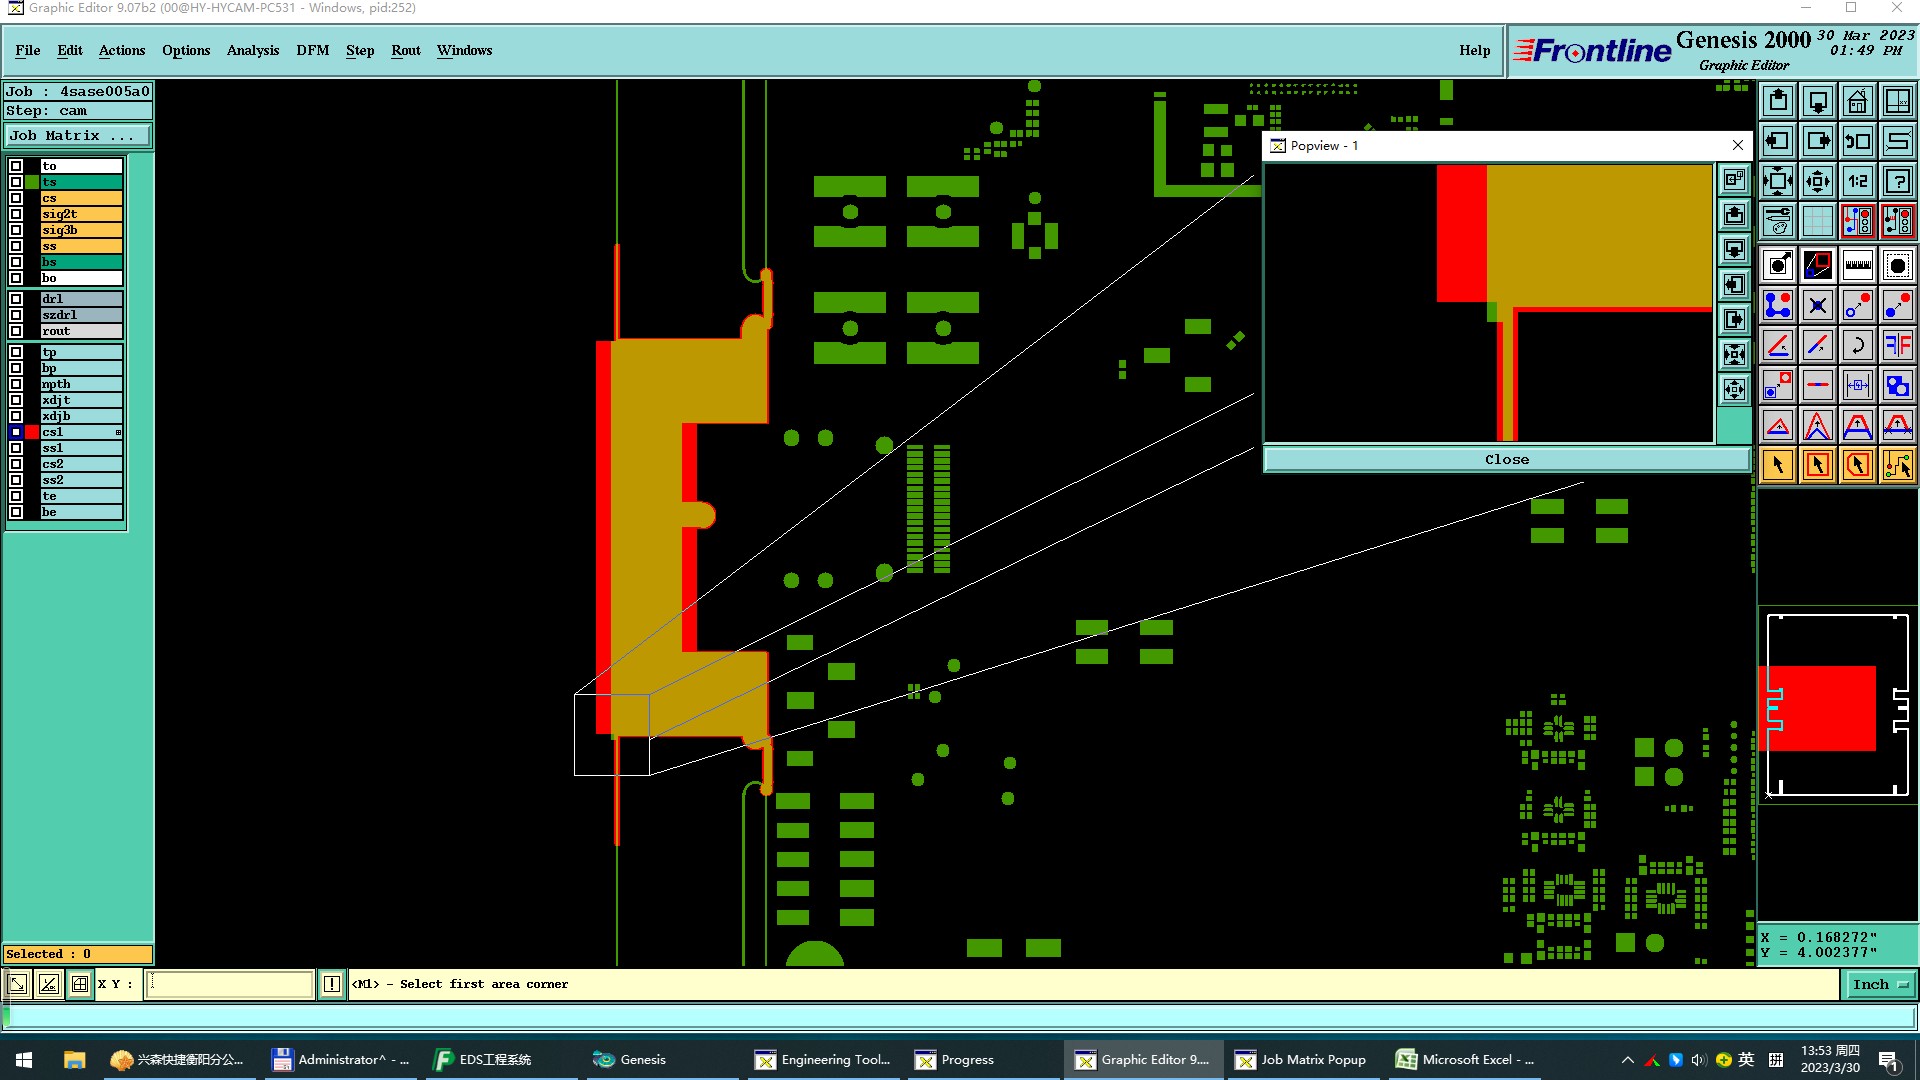The width and height of the screenshot is (1920, 1080).
Task: Click expander mark on cs1 row
Action: click(118, 432)
